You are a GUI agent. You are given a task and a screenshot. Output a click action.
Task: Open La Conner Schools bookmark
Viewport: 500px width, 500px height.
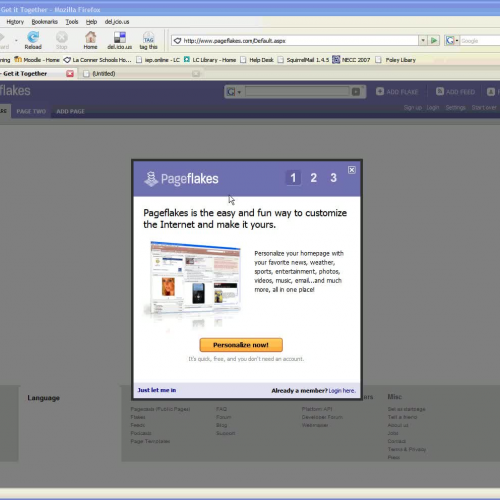(97, 60)
